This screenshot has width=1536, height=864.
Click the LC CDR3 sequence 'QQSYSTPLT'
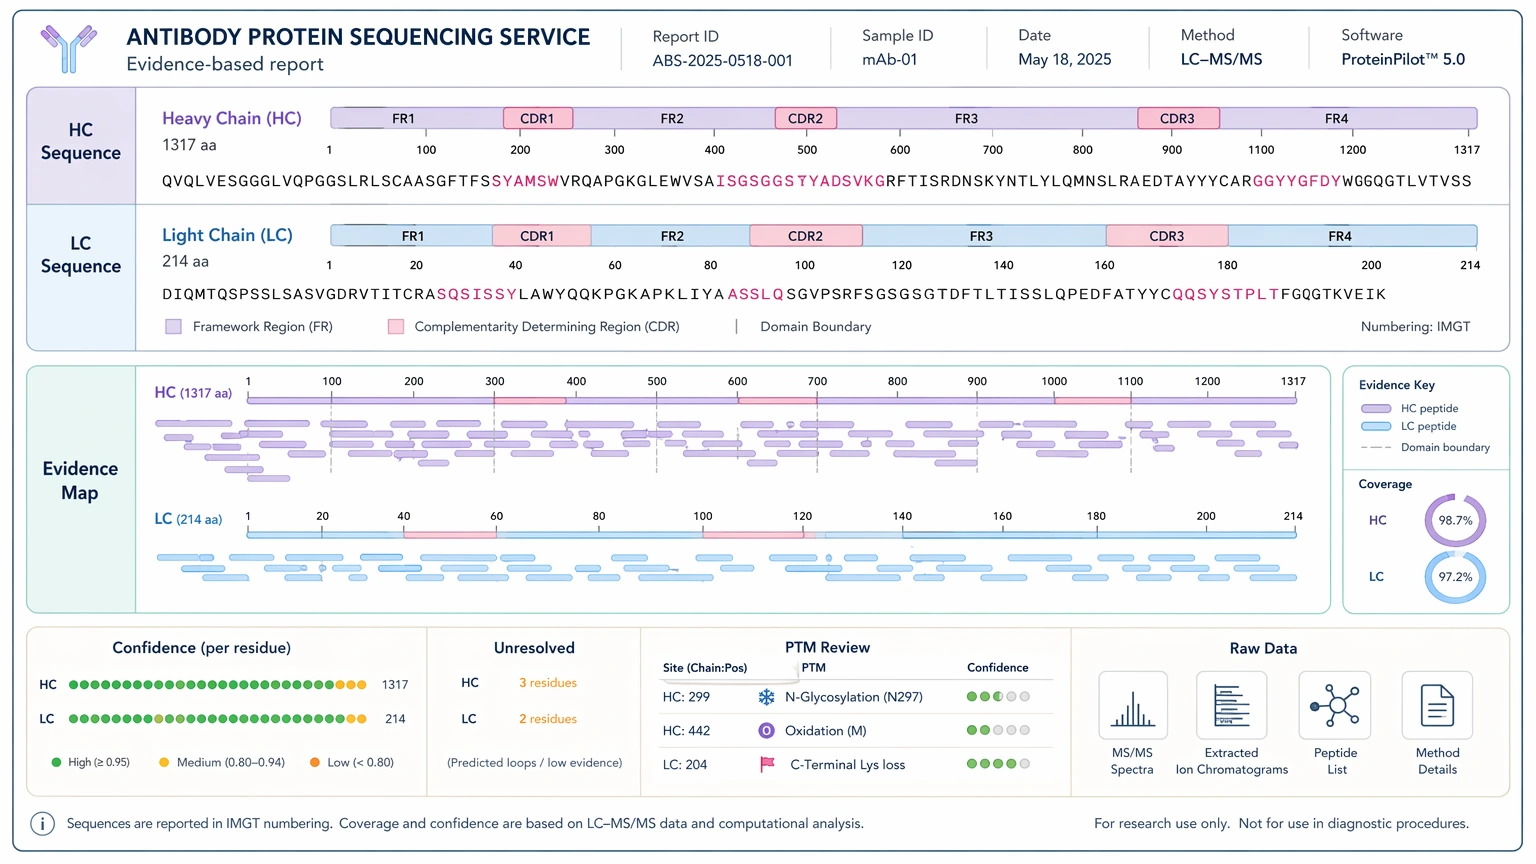[x=1226, y=294]
